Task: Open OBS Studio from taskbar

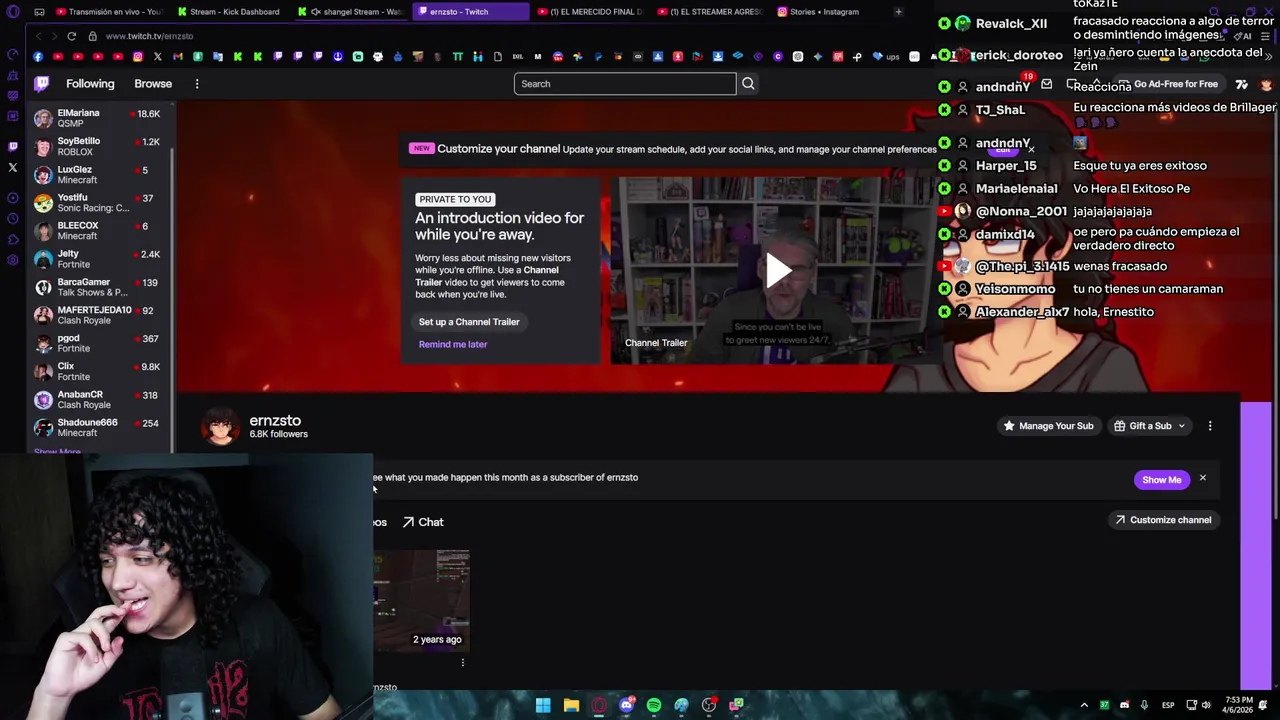Action: (x=709, y=705)
